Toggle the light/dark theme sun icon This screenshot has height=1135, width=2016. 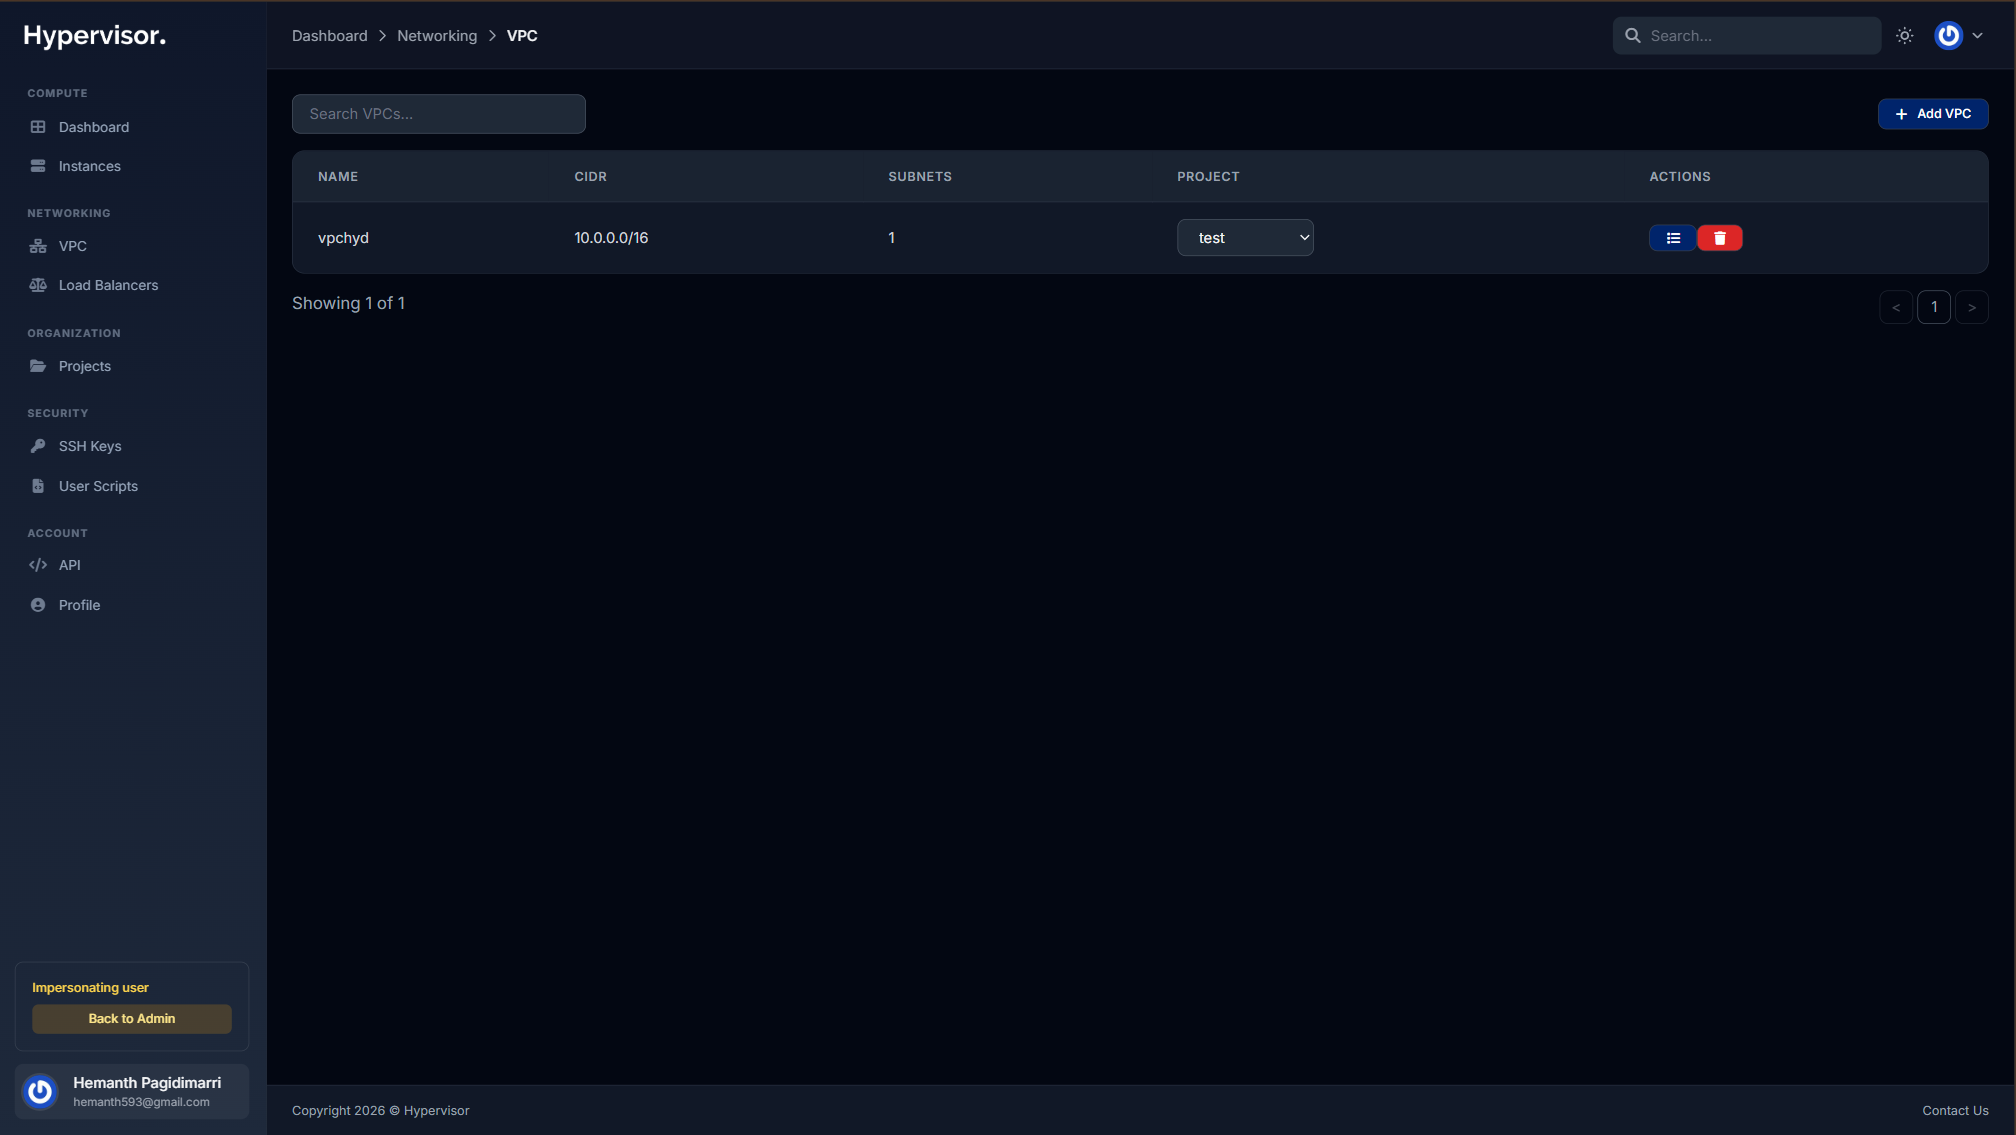[1904, 36]
